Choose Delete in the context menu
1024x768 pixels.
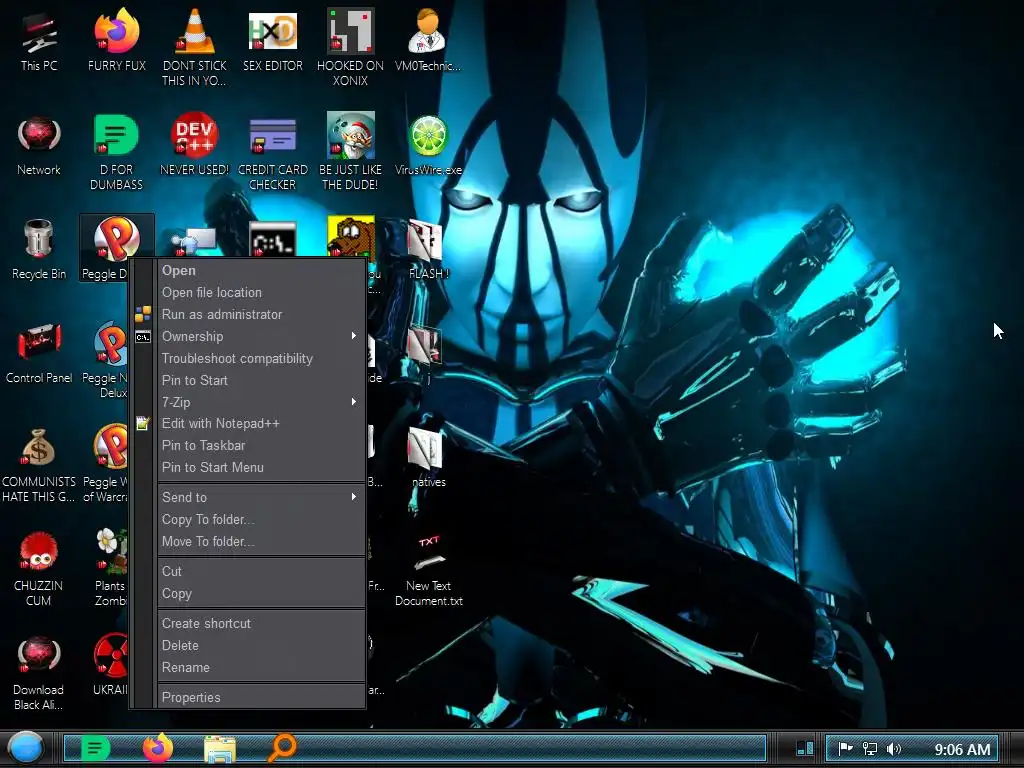coord(261,645)
